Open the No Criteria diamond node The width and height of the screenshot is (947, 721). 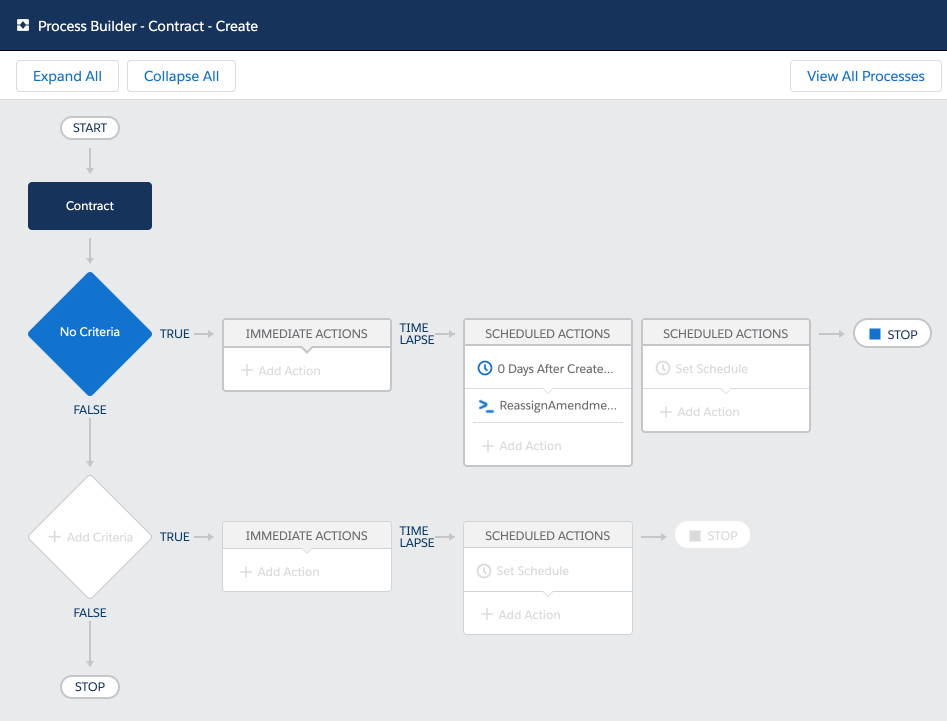pos(90,333)
